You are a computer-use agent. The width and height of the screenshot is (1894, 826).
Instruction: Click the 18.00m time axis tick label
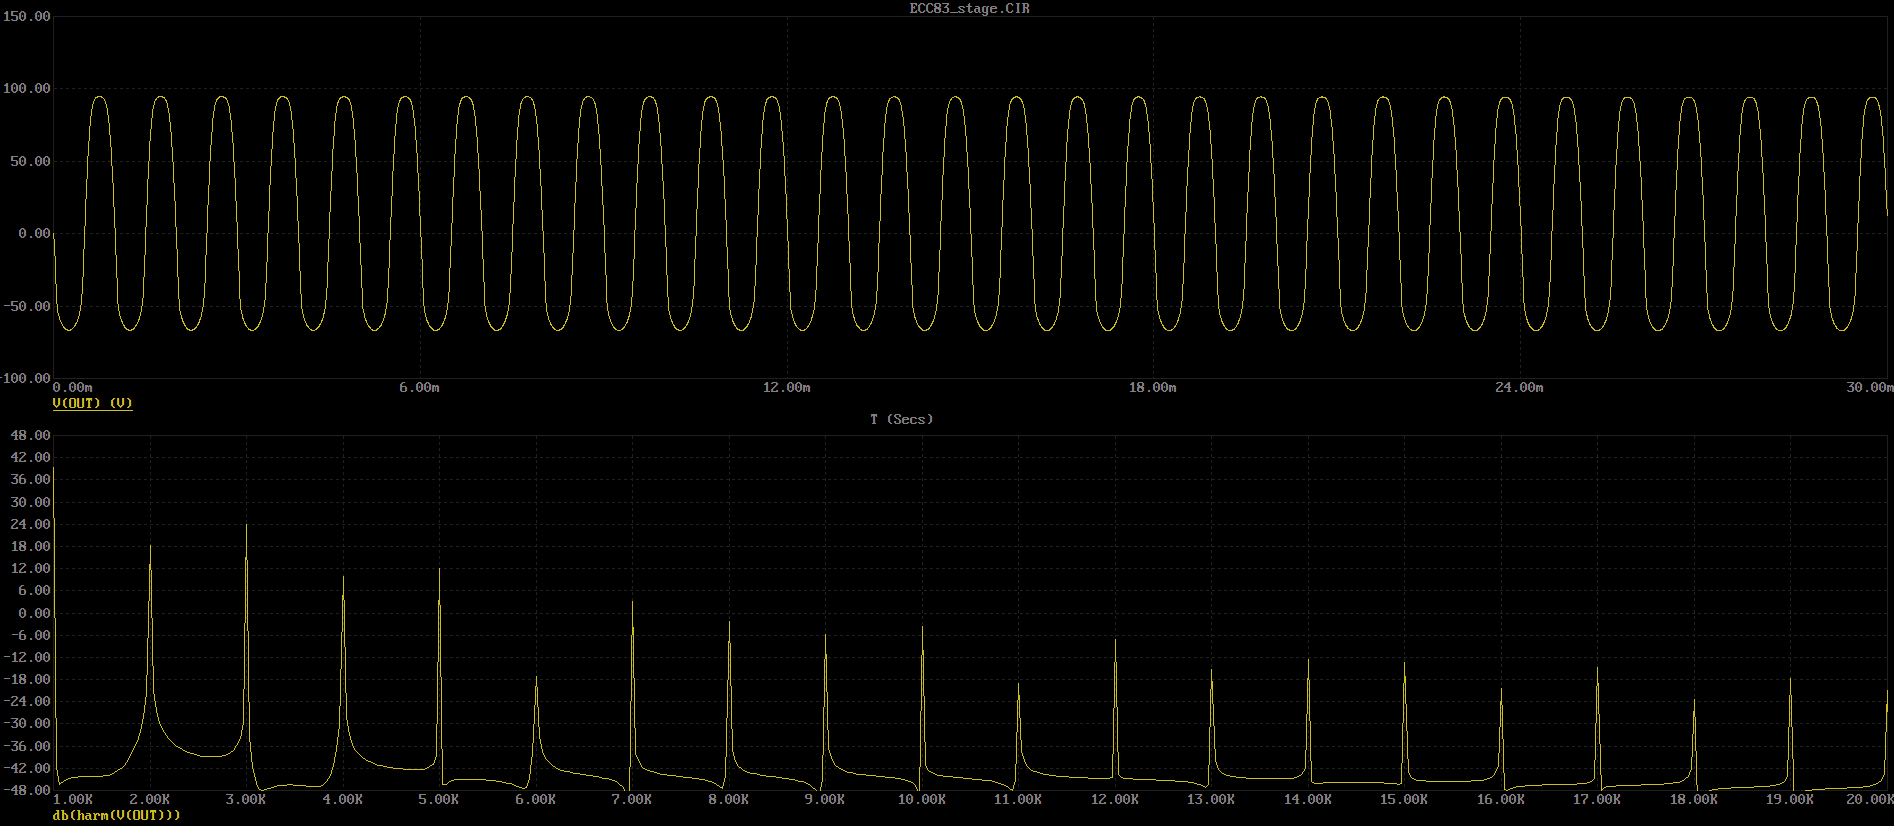(1152, 387)
